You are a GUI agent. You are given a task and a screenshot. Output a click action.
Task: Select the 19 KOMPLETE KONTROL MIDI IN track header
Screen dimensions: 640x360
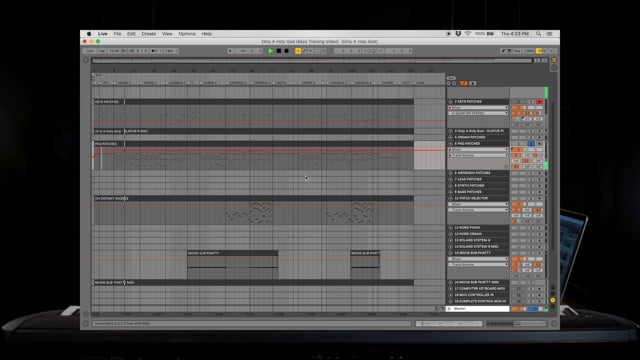pos(479,301)
